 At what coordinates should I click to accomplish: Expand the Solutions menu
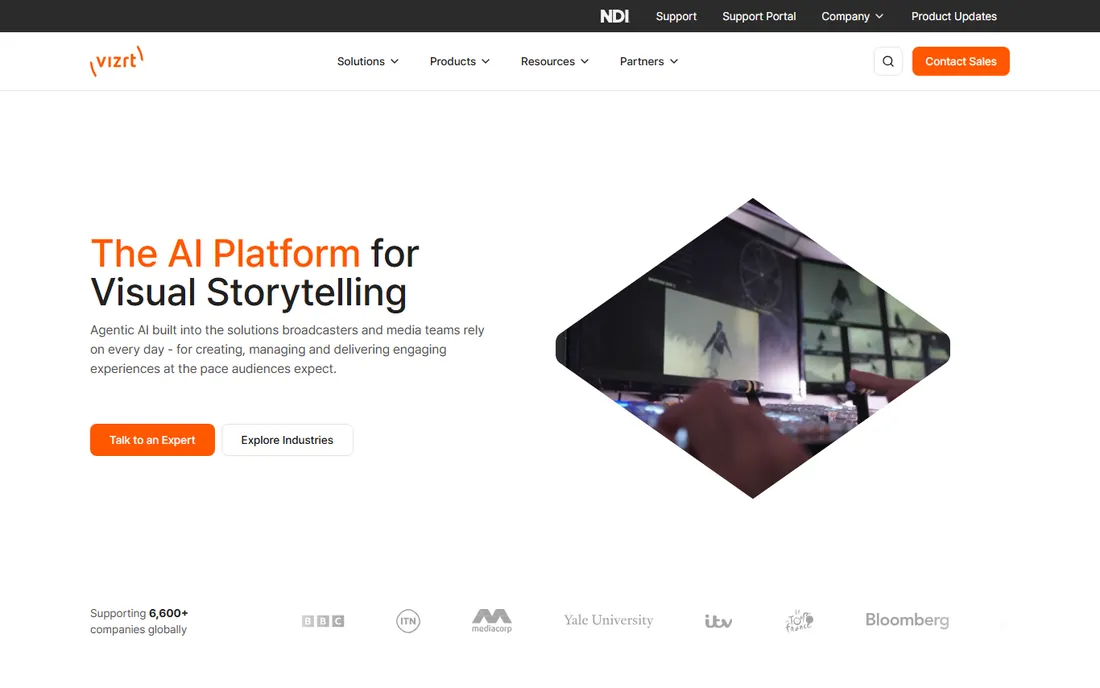368,61
